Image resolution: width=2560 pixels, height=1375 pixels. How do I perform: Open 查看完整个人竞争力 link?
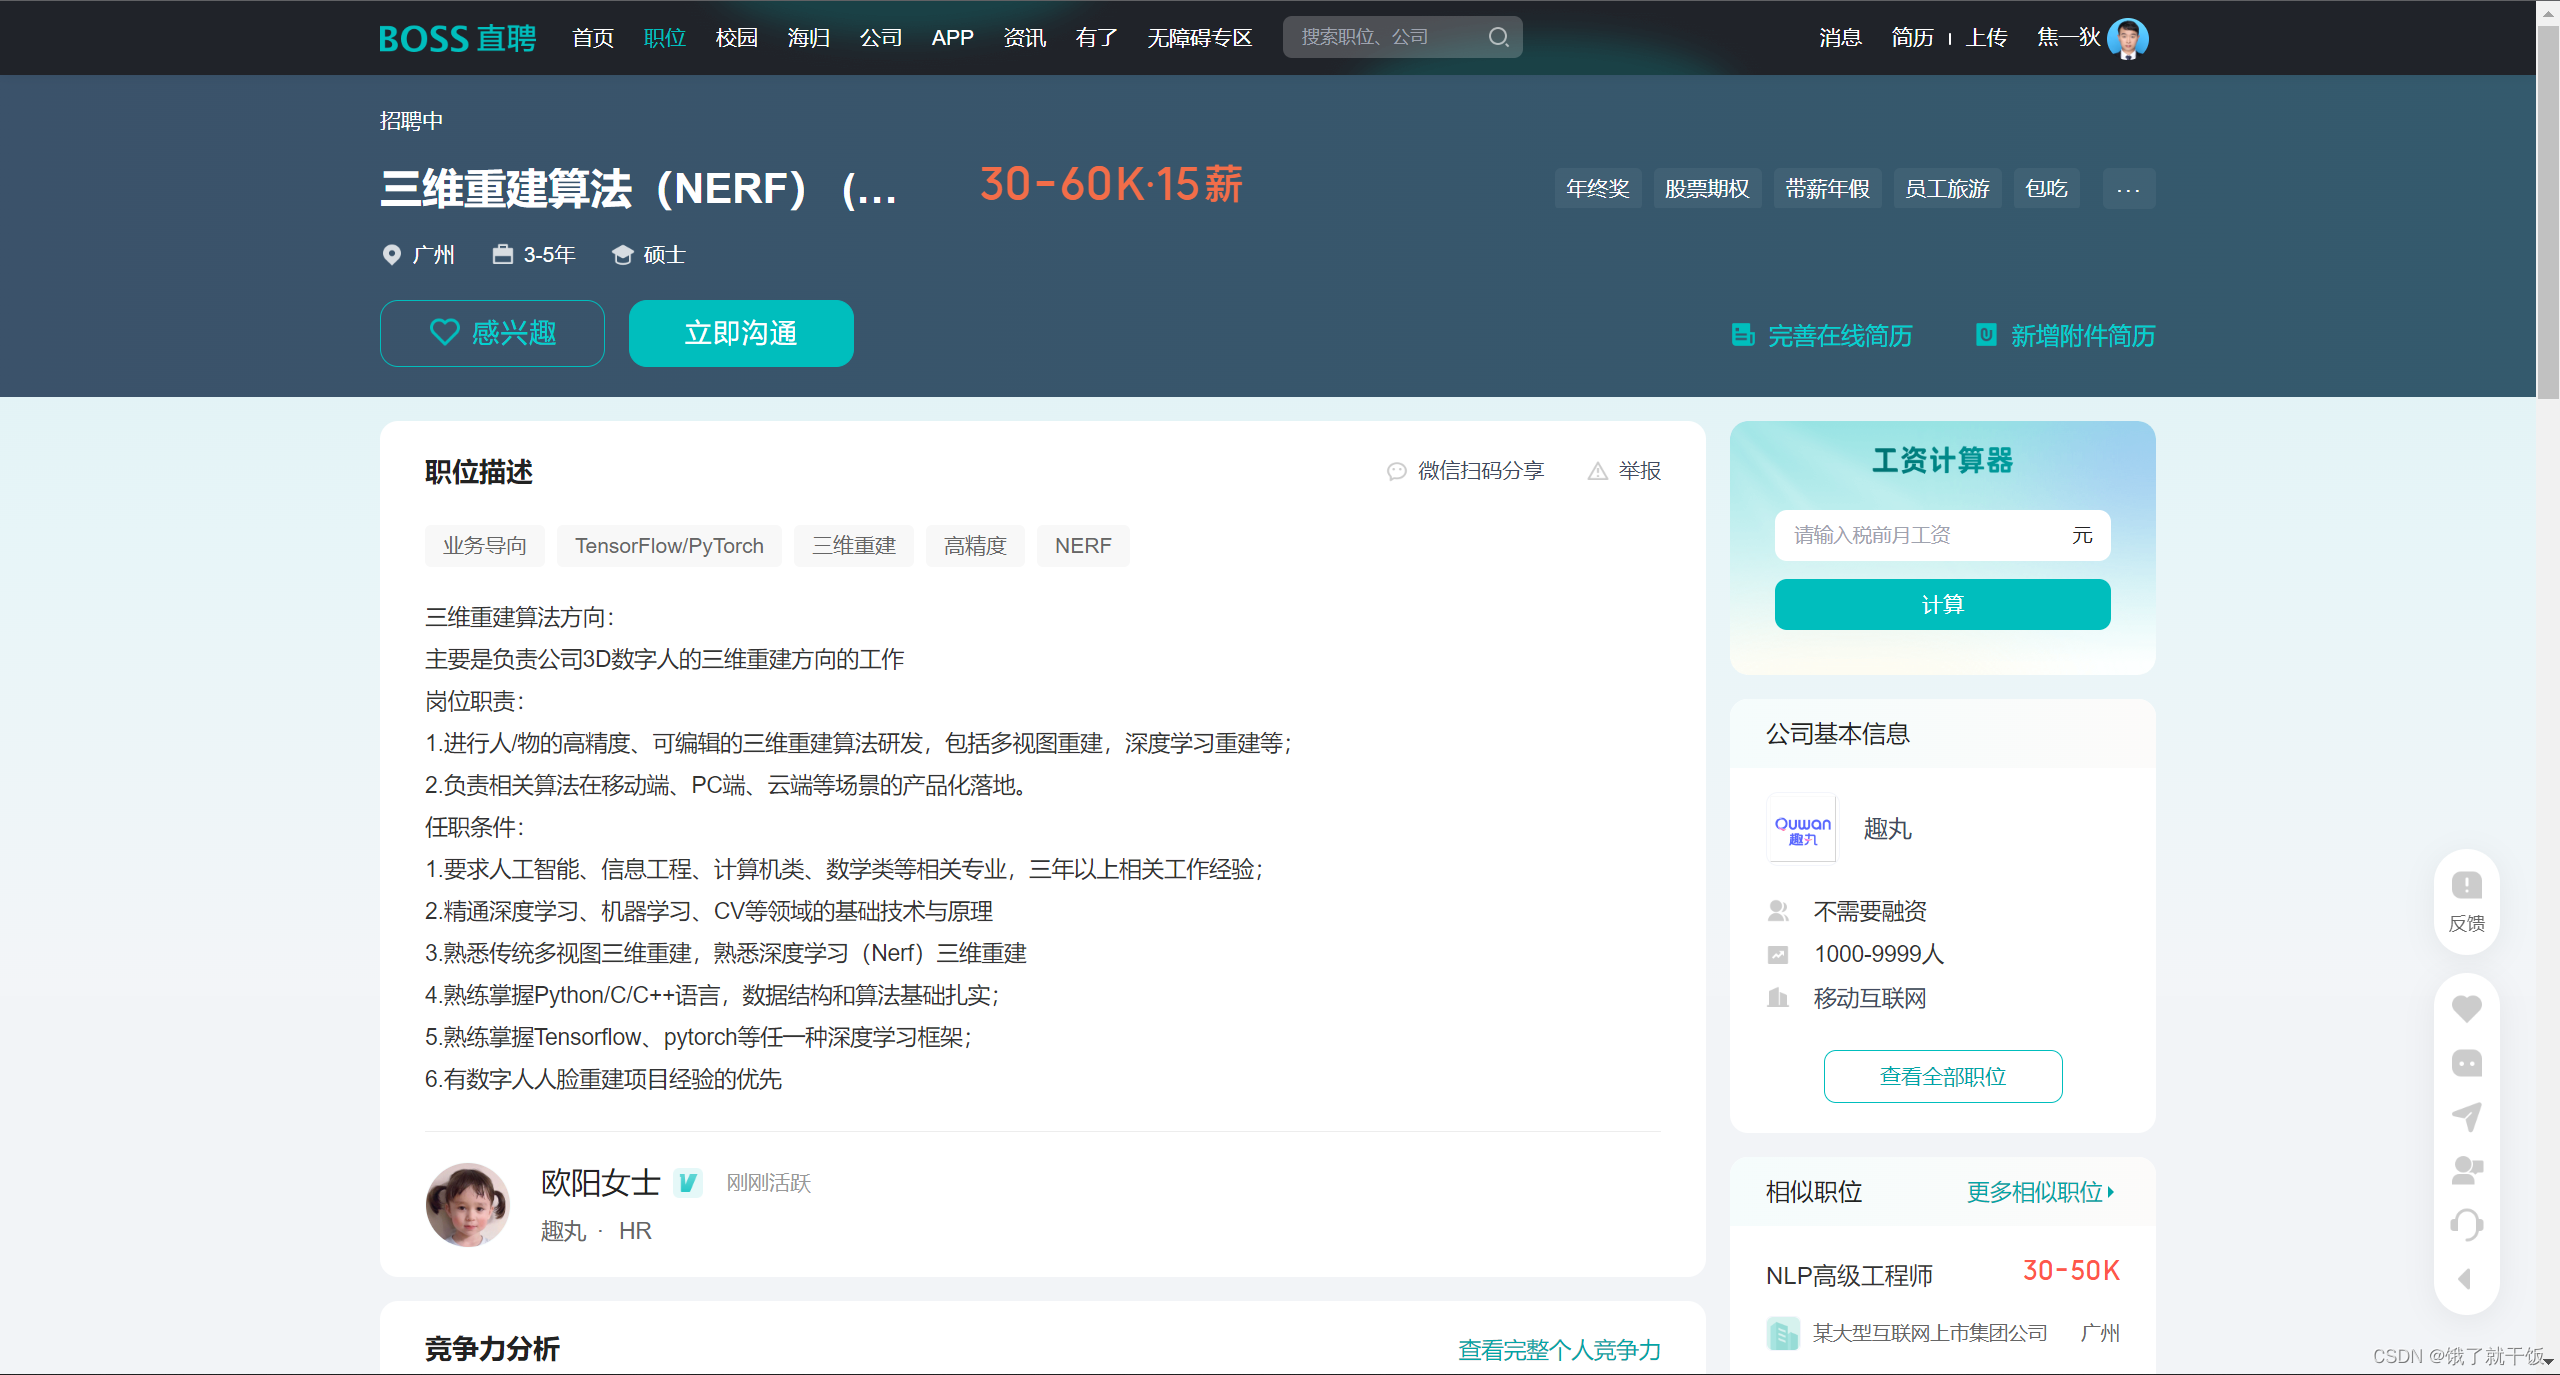[x=1559, y=1350]
